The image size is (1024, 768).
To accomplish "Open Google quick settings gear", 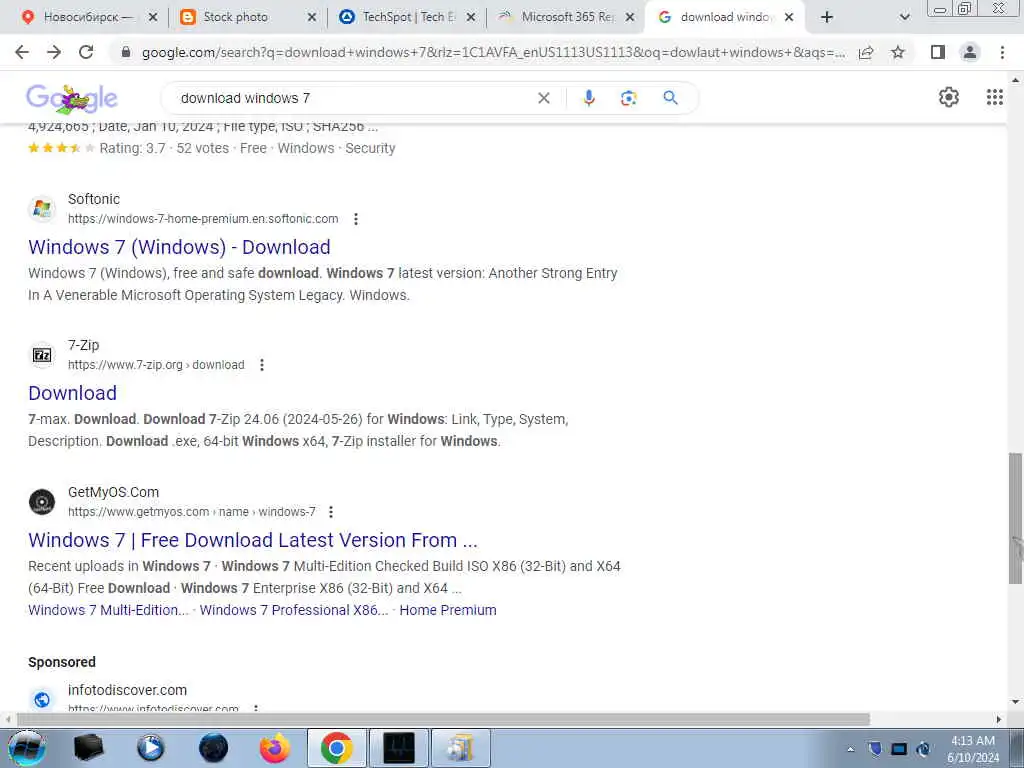I will 948,97.
